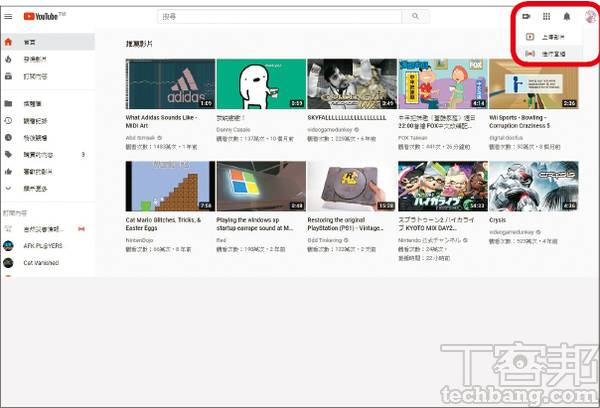The width and height of the screenshot is (600, 408).
Task: Open the YouTube apps grid
Action: (x=546, y=16)
